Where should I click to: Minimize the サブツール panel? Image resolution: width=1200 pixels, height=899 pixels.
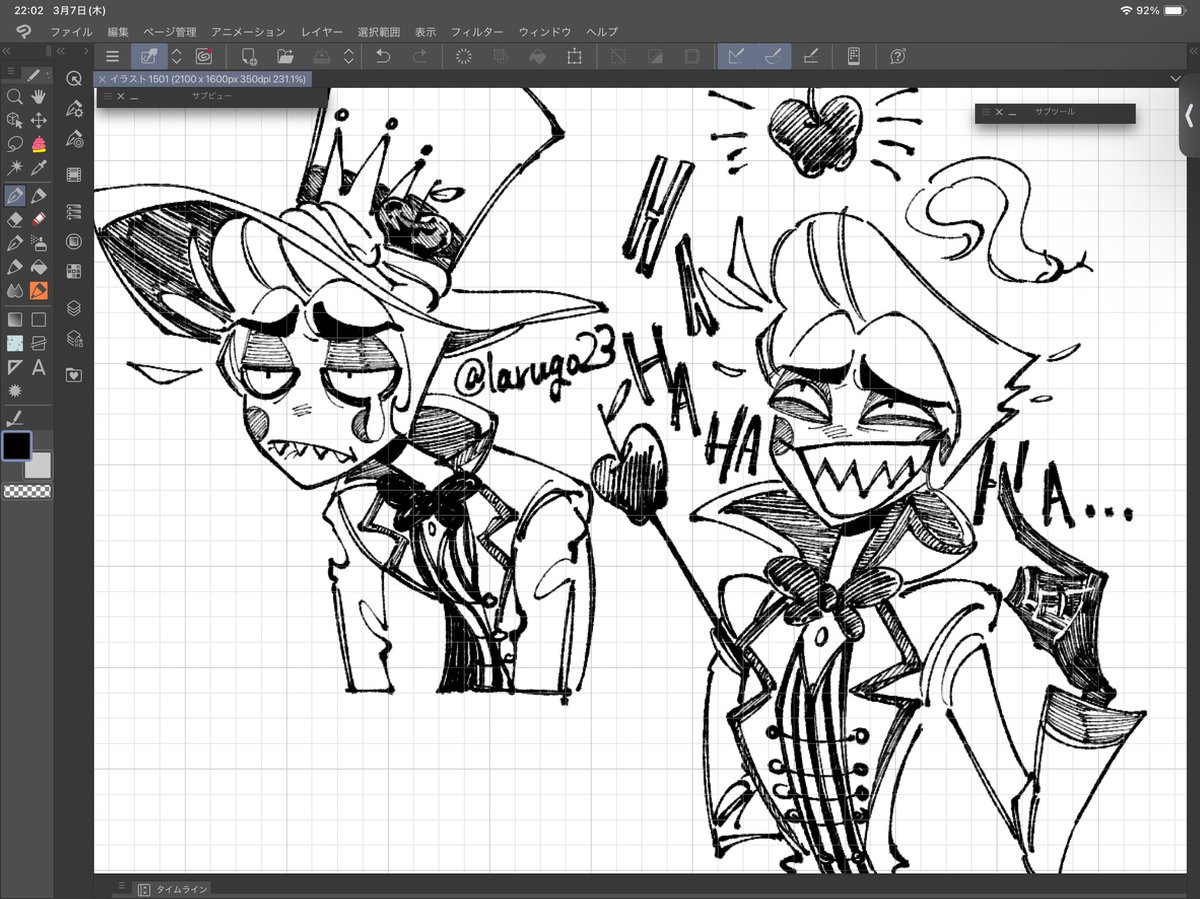(x=1013, y=113)
